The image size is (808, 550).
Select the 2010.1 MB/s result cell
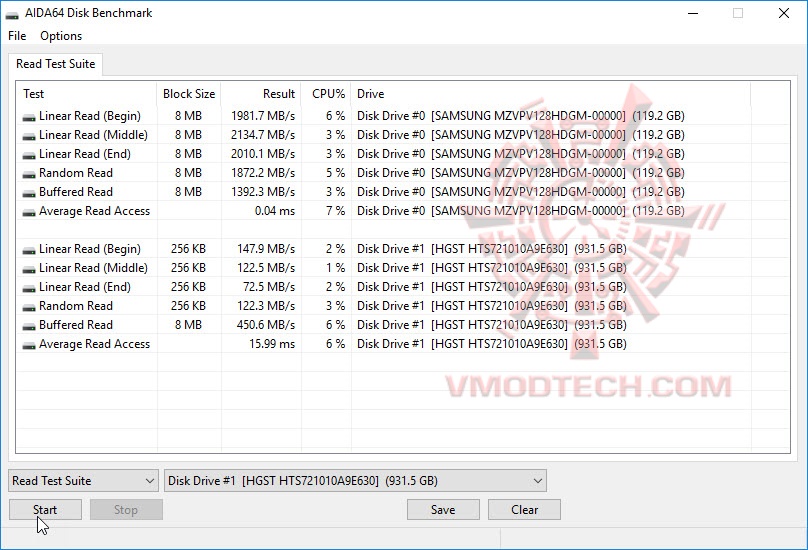tap(263, 154)
